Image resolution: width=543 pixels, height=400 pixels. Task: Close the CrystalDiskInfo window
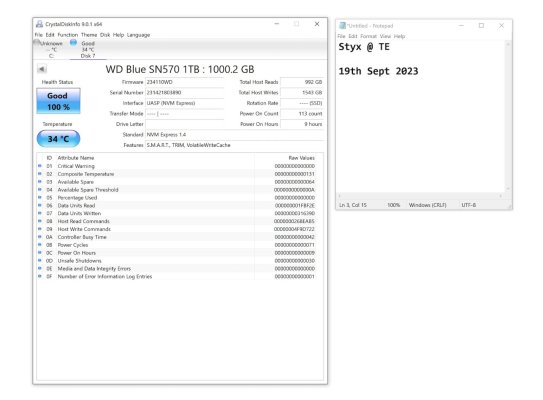click(317, 24)
